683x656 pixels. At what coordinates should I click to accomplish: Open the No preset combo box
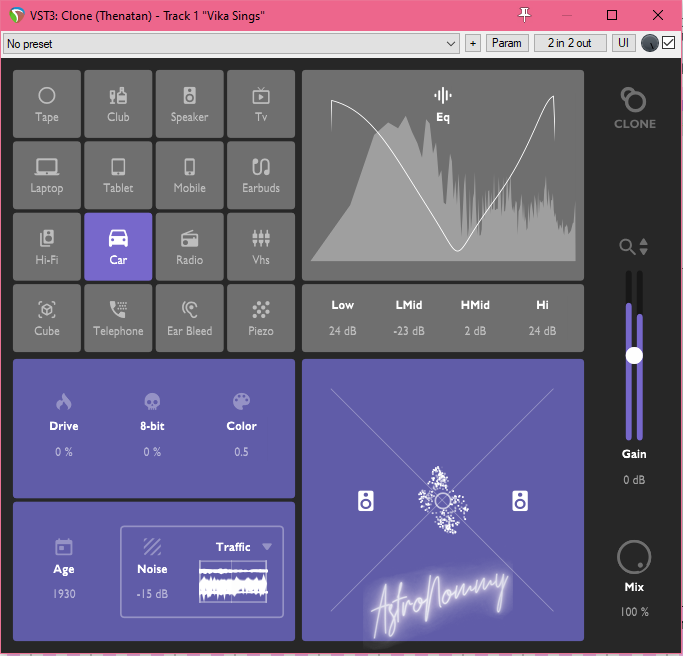231,44
